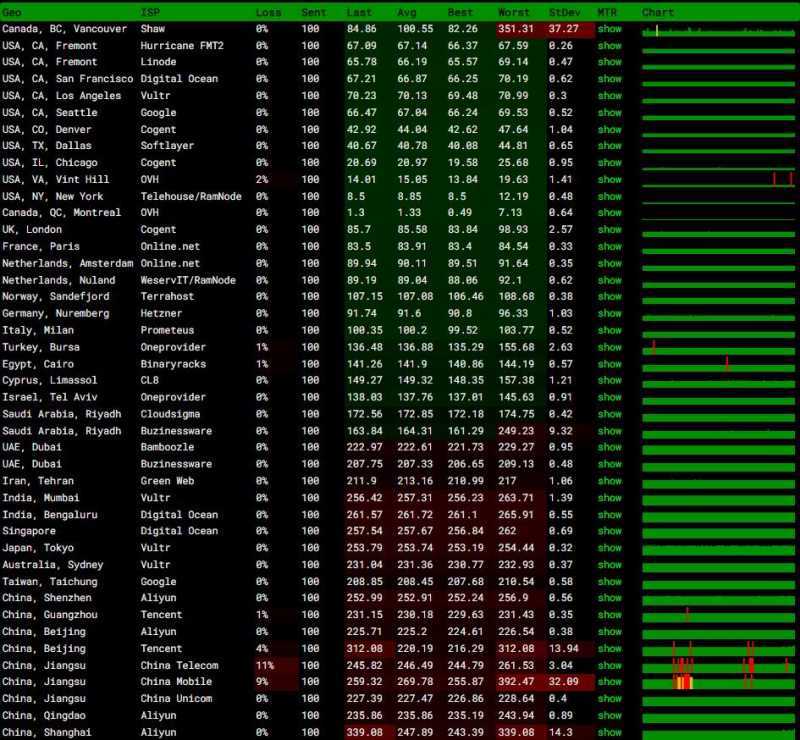Show MTR for Jiangsu China Telecom
The width and height of the screenshot is (800, 740).
pos(610,666)
